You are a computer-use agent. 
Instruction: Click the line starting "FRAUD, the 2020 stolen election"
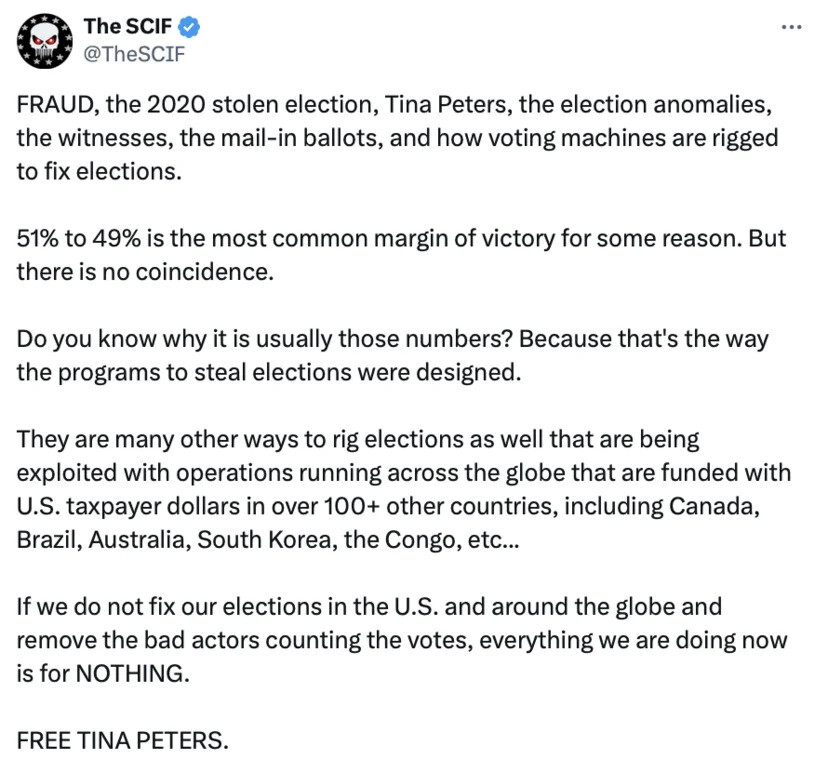click(396, 106)
